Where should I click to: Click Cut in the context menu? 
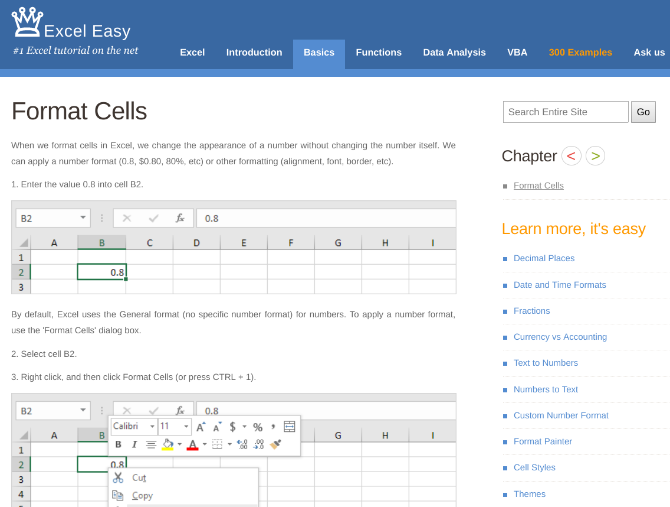point(139,478)
